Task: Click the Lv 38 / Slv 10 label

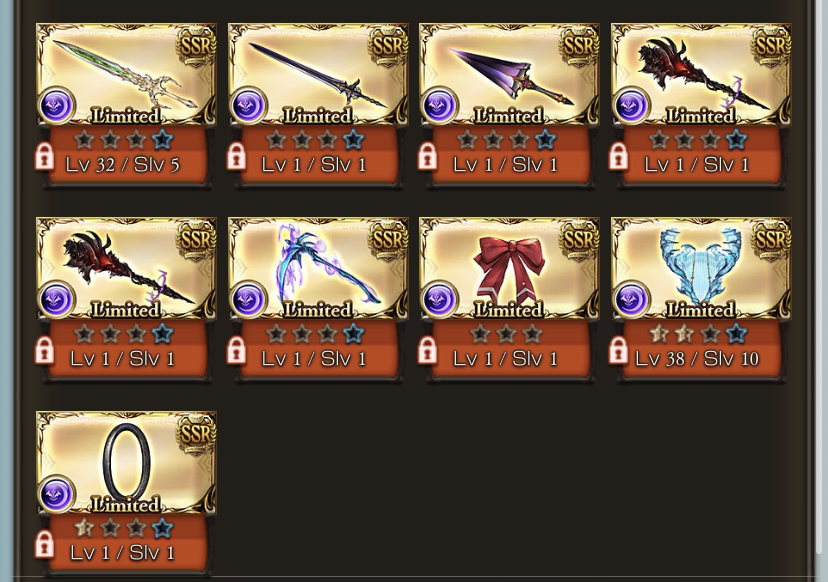Action: click(697, 359)
